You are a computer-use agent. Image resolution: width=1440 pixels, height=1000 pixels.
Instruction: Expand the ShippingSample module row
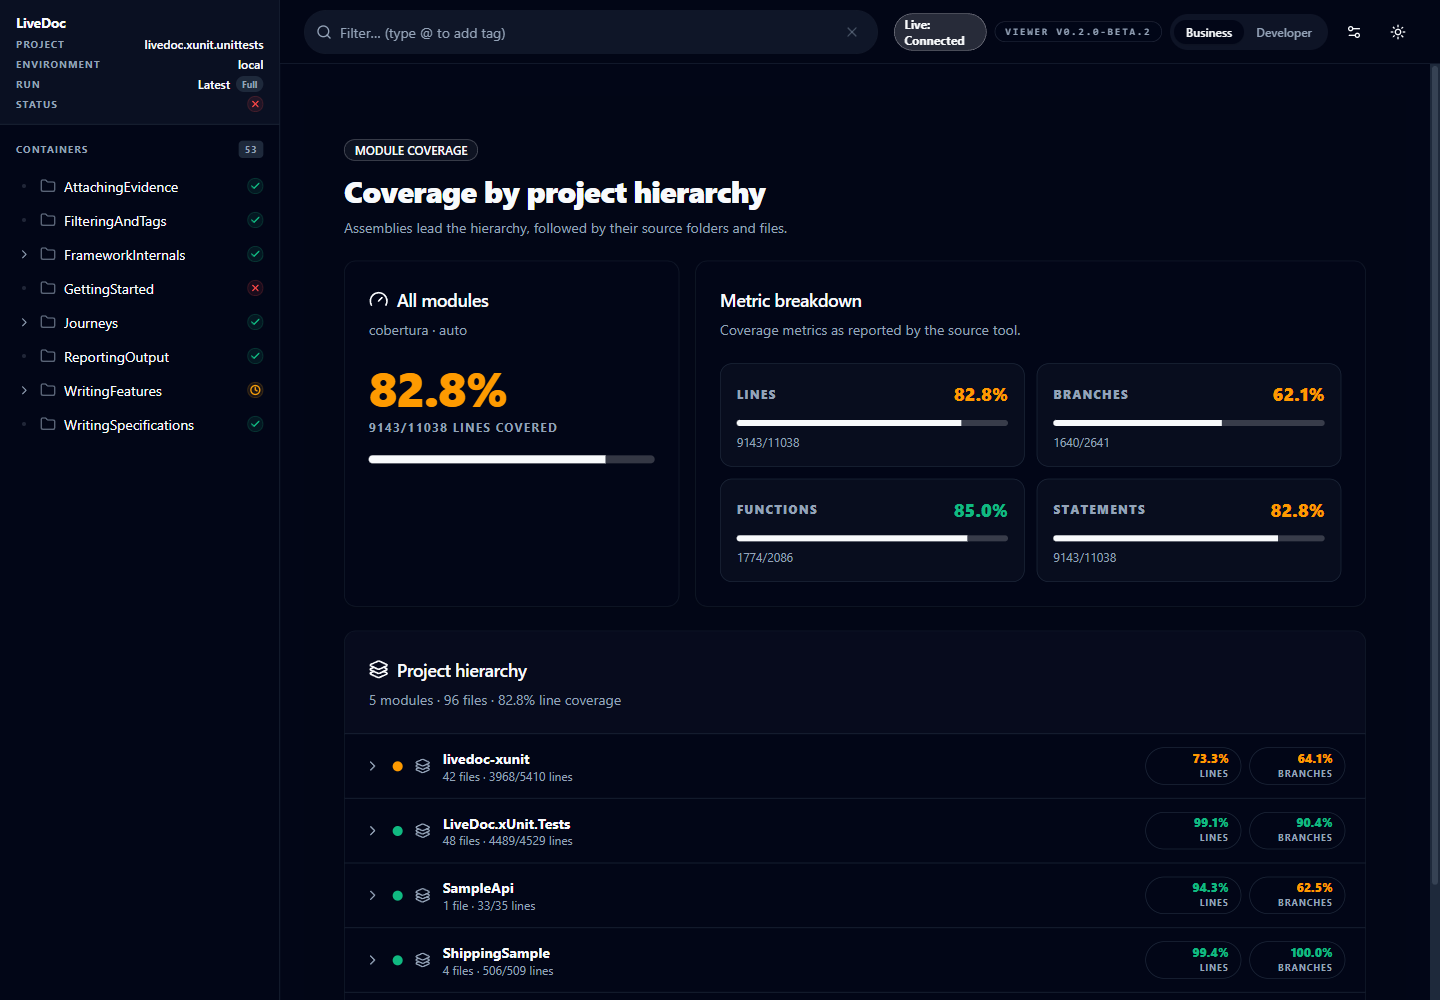tap(372, 960)
